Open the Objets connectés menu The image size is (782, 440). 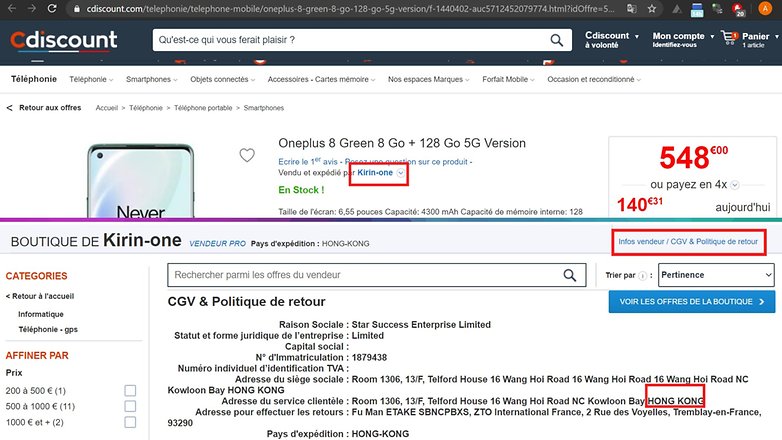click(x=222, y=79)
